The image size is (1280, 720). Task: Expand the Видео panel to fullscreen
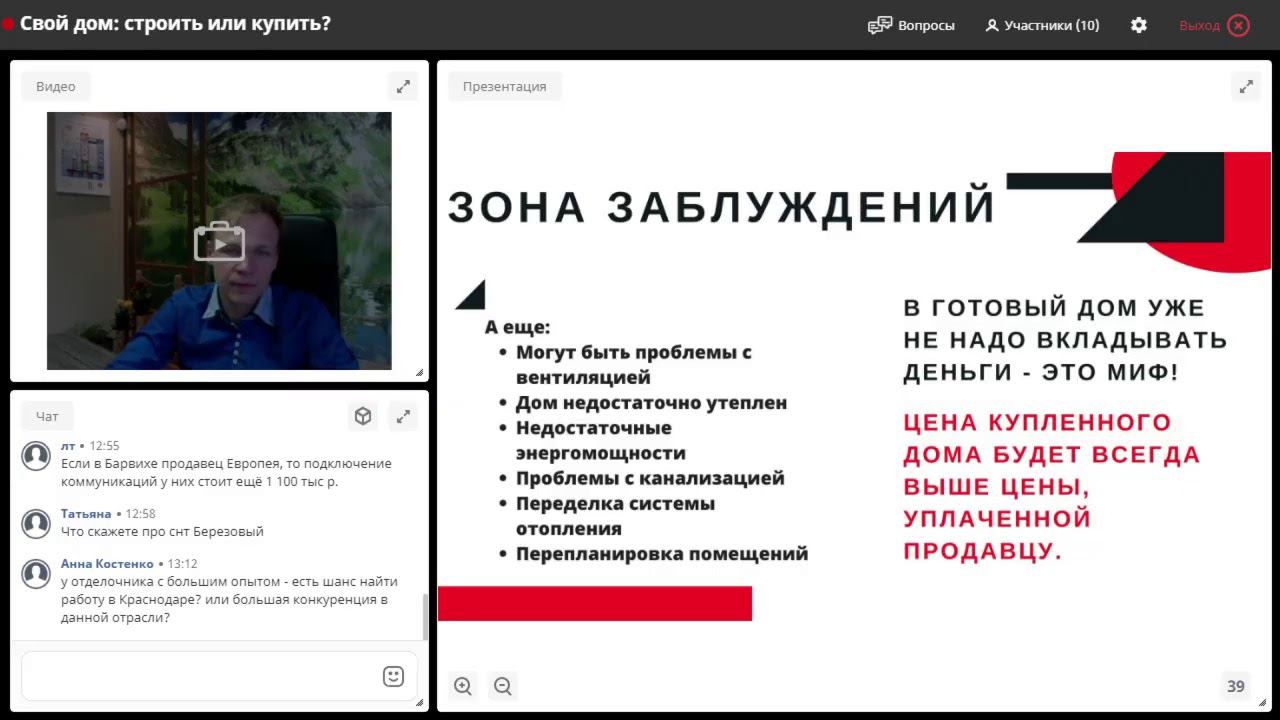[x=403, y=87]
